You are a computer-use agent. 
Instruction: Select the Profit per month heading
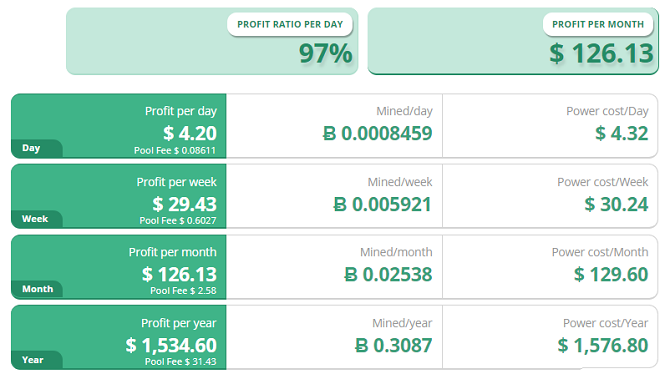(173, 252)
